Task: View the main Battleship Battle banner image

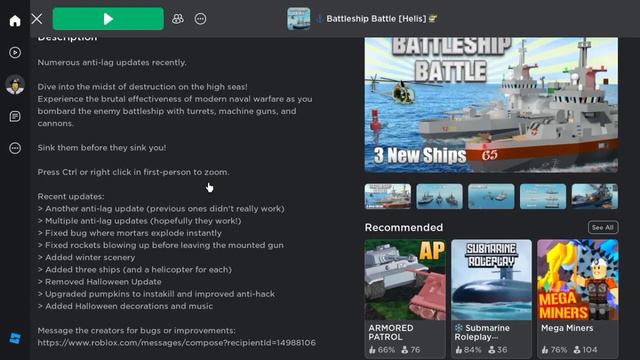Action: pos(491,105)
